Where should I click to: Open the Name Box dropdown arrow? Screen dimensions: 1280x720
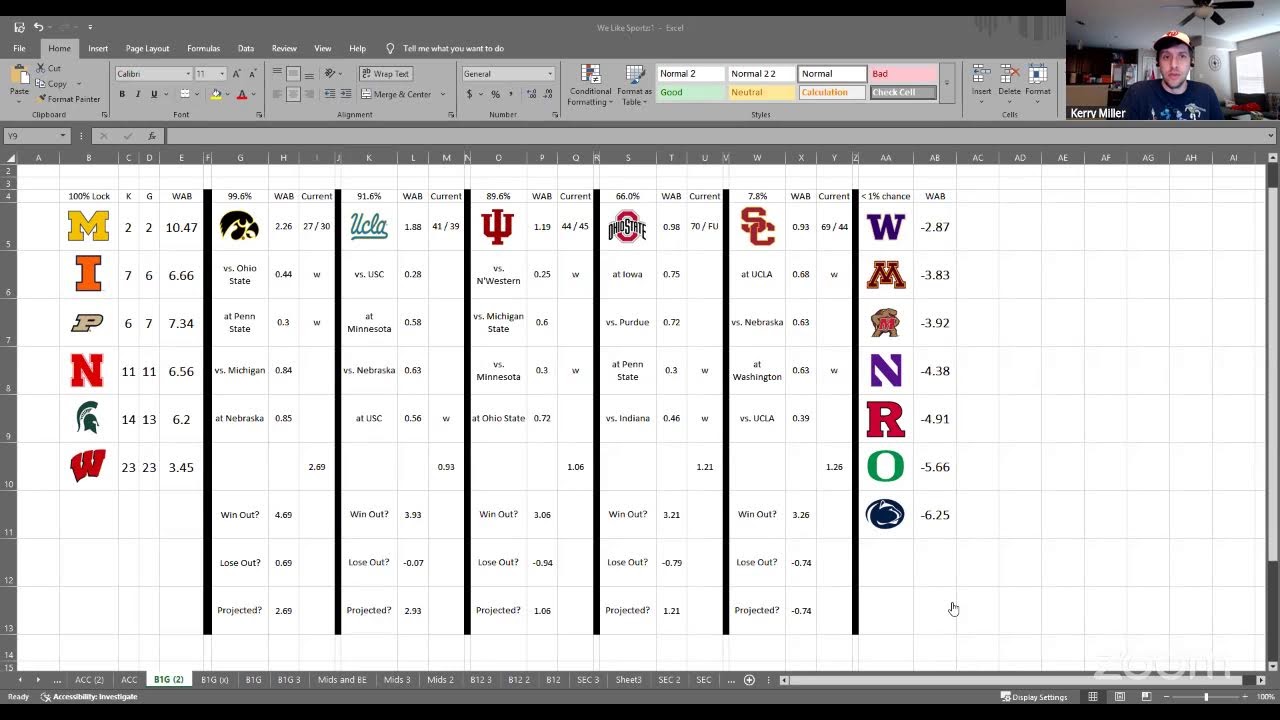[62, 136]
